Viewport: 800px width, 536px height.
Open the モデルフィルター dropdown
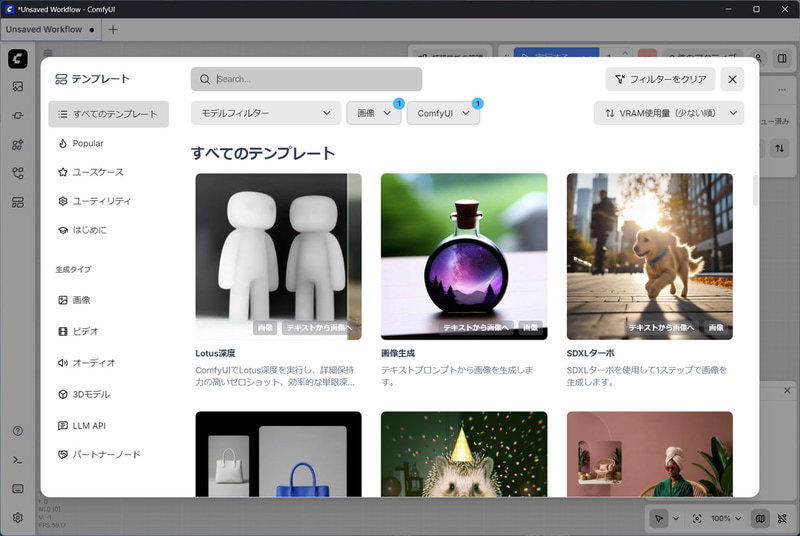(266, 113)
